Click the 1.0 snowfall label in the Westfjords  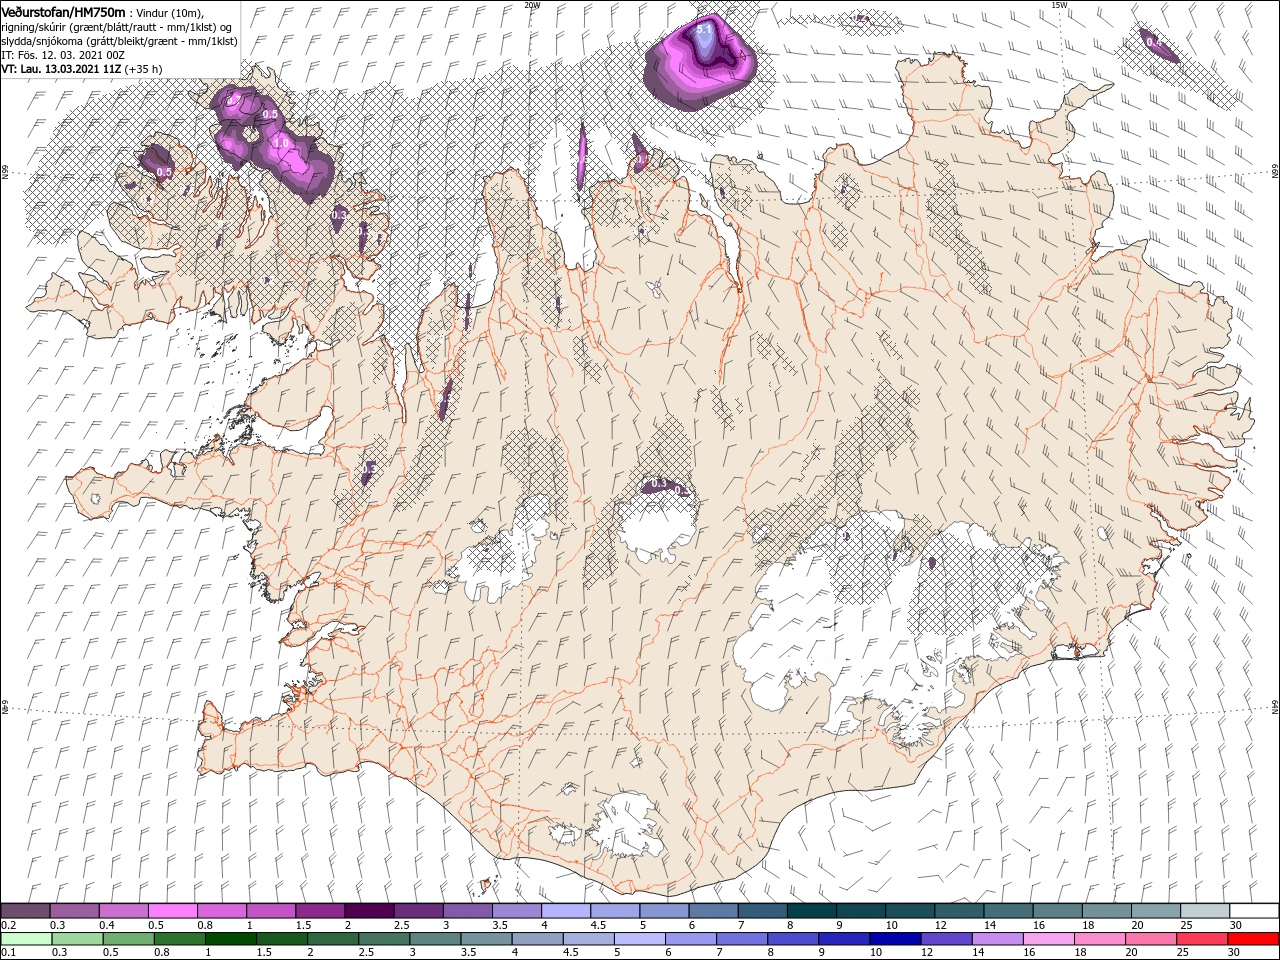(x=281, y=143)
